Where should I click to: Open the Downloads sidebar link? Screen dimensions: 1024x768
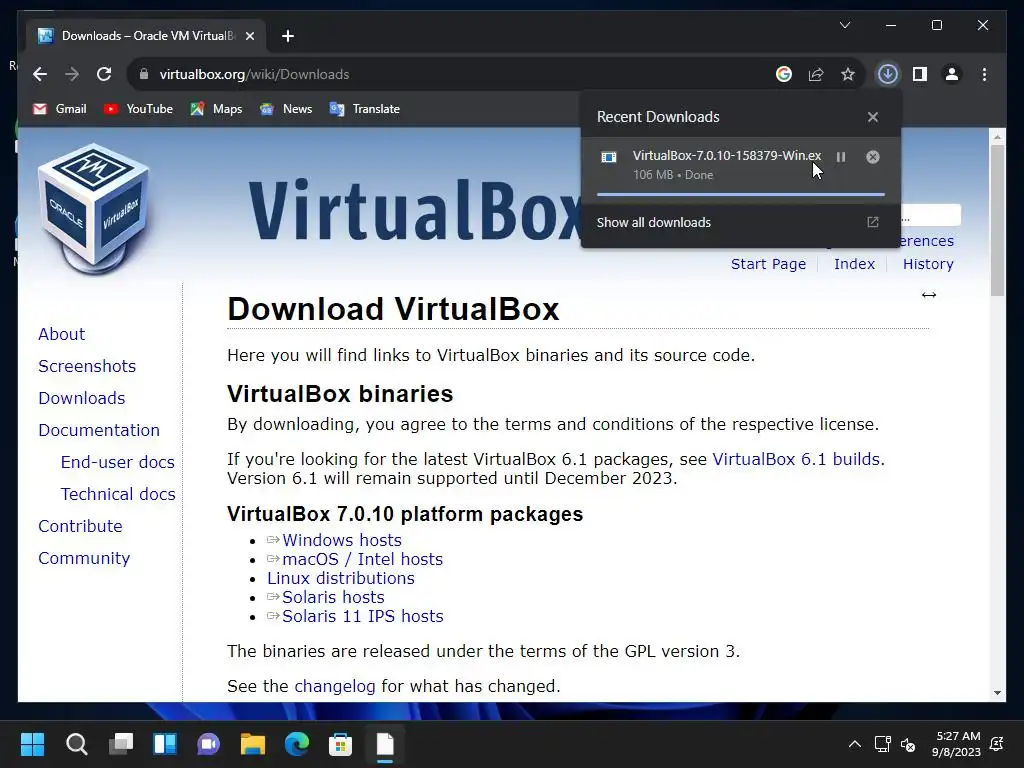(x=82, y=398)
